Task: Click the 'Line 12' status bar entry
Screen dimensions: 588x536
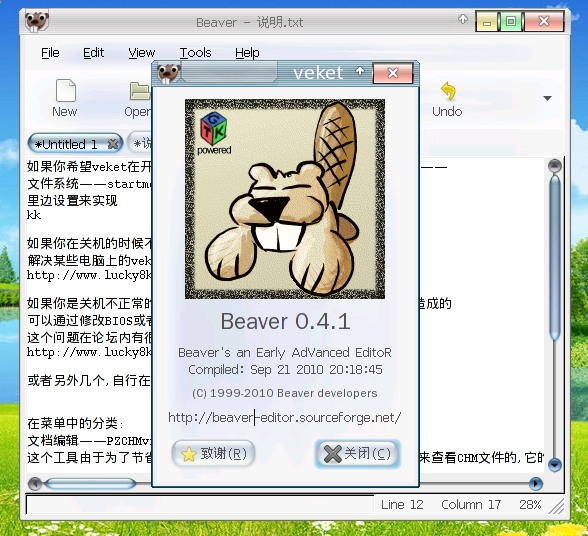Action: (402, 504)
